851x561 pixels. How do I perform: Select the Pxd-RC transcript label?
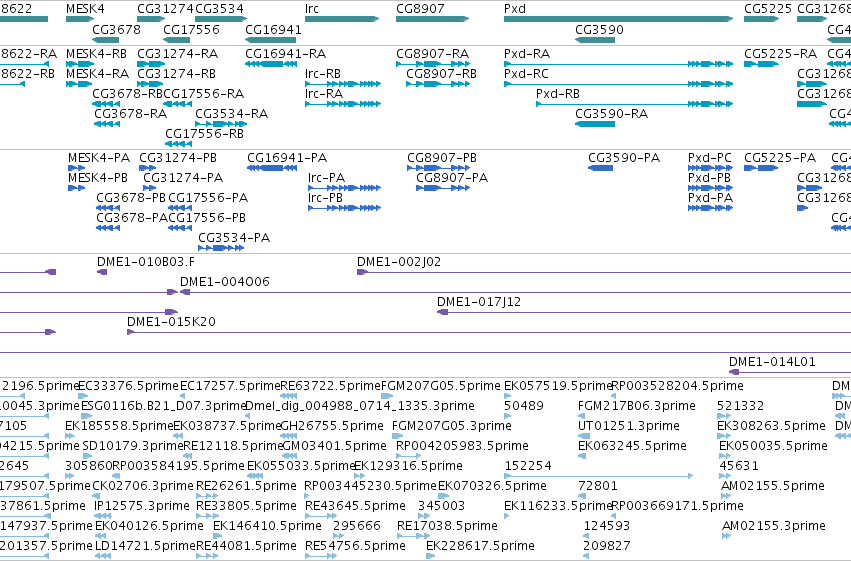point(526,74)
